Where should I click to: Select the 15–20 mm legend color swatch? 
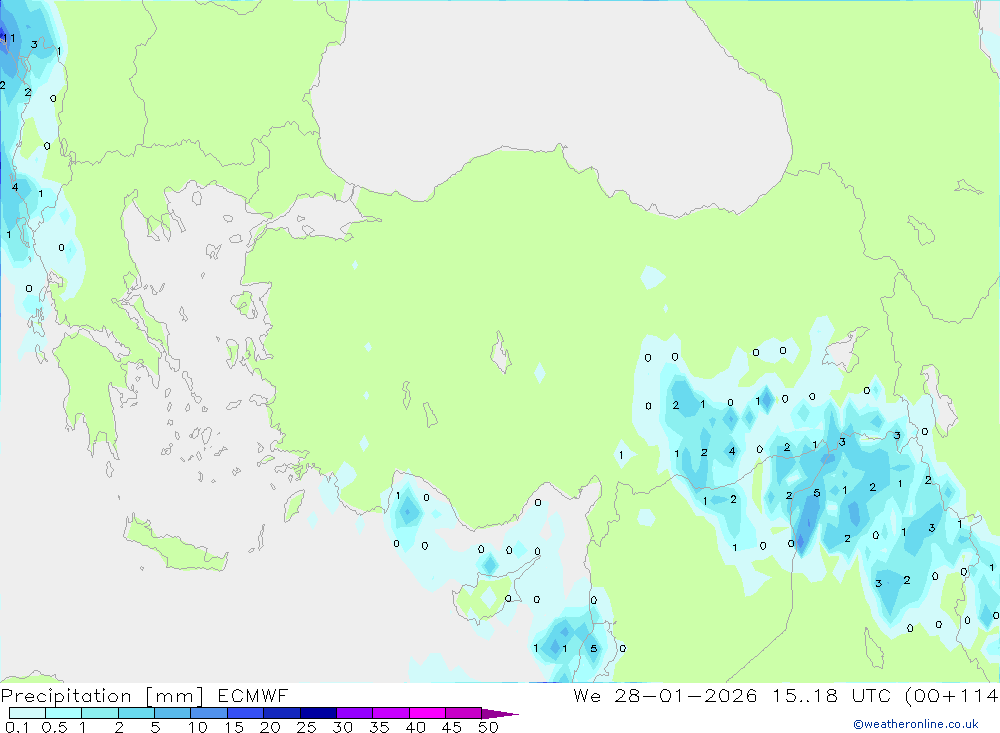[x=245, y=713]
